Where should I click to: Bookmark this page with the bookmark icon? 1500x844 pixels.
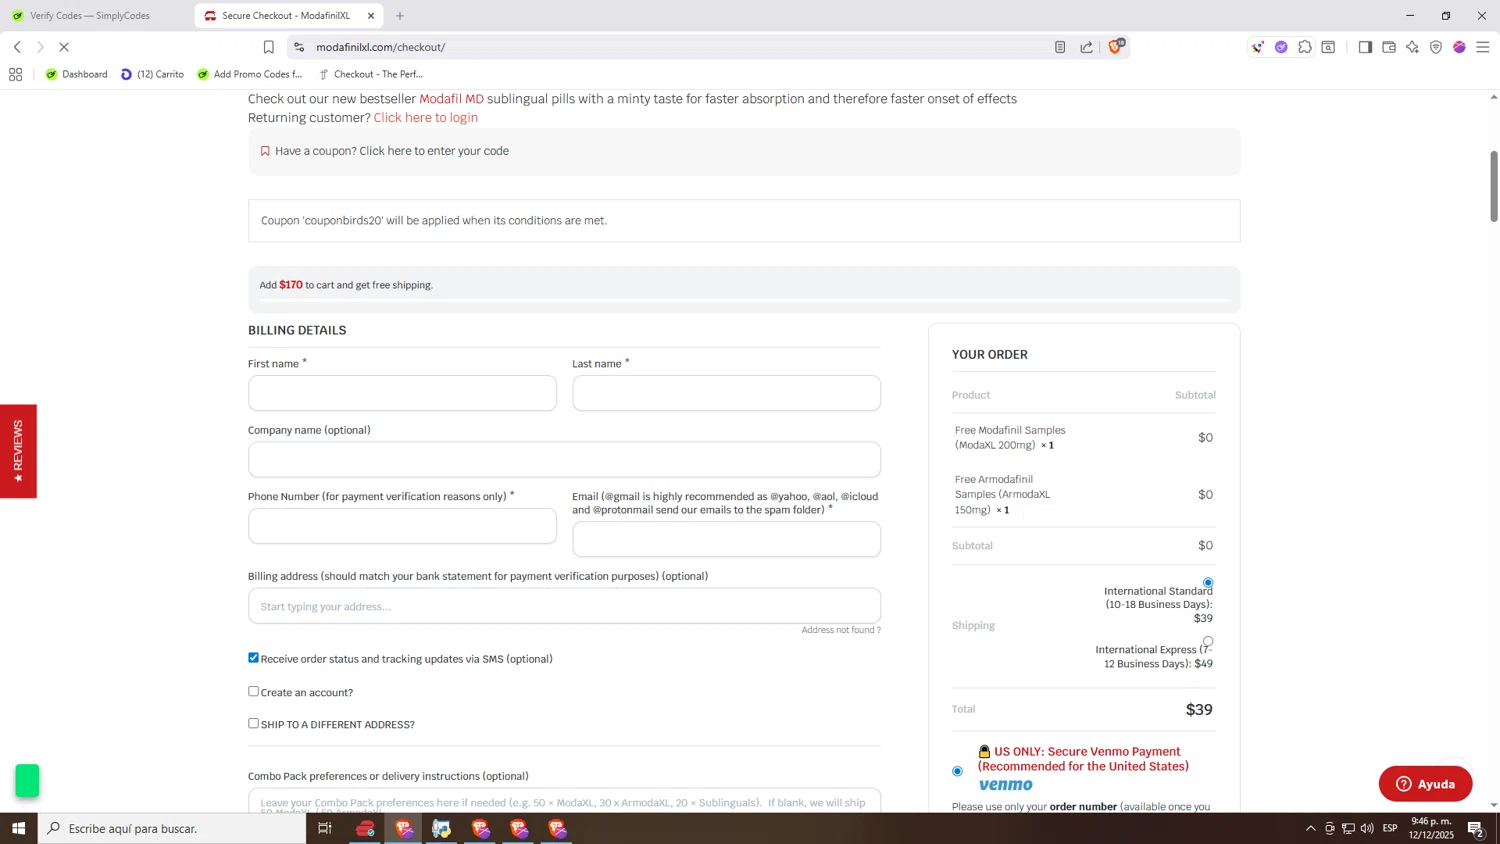[268, 47]
